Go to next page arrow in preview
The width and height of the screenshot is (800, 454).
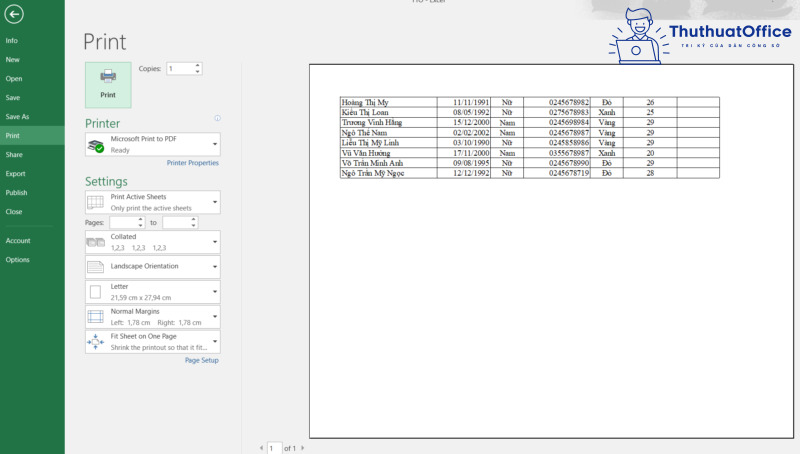point(303,448)
